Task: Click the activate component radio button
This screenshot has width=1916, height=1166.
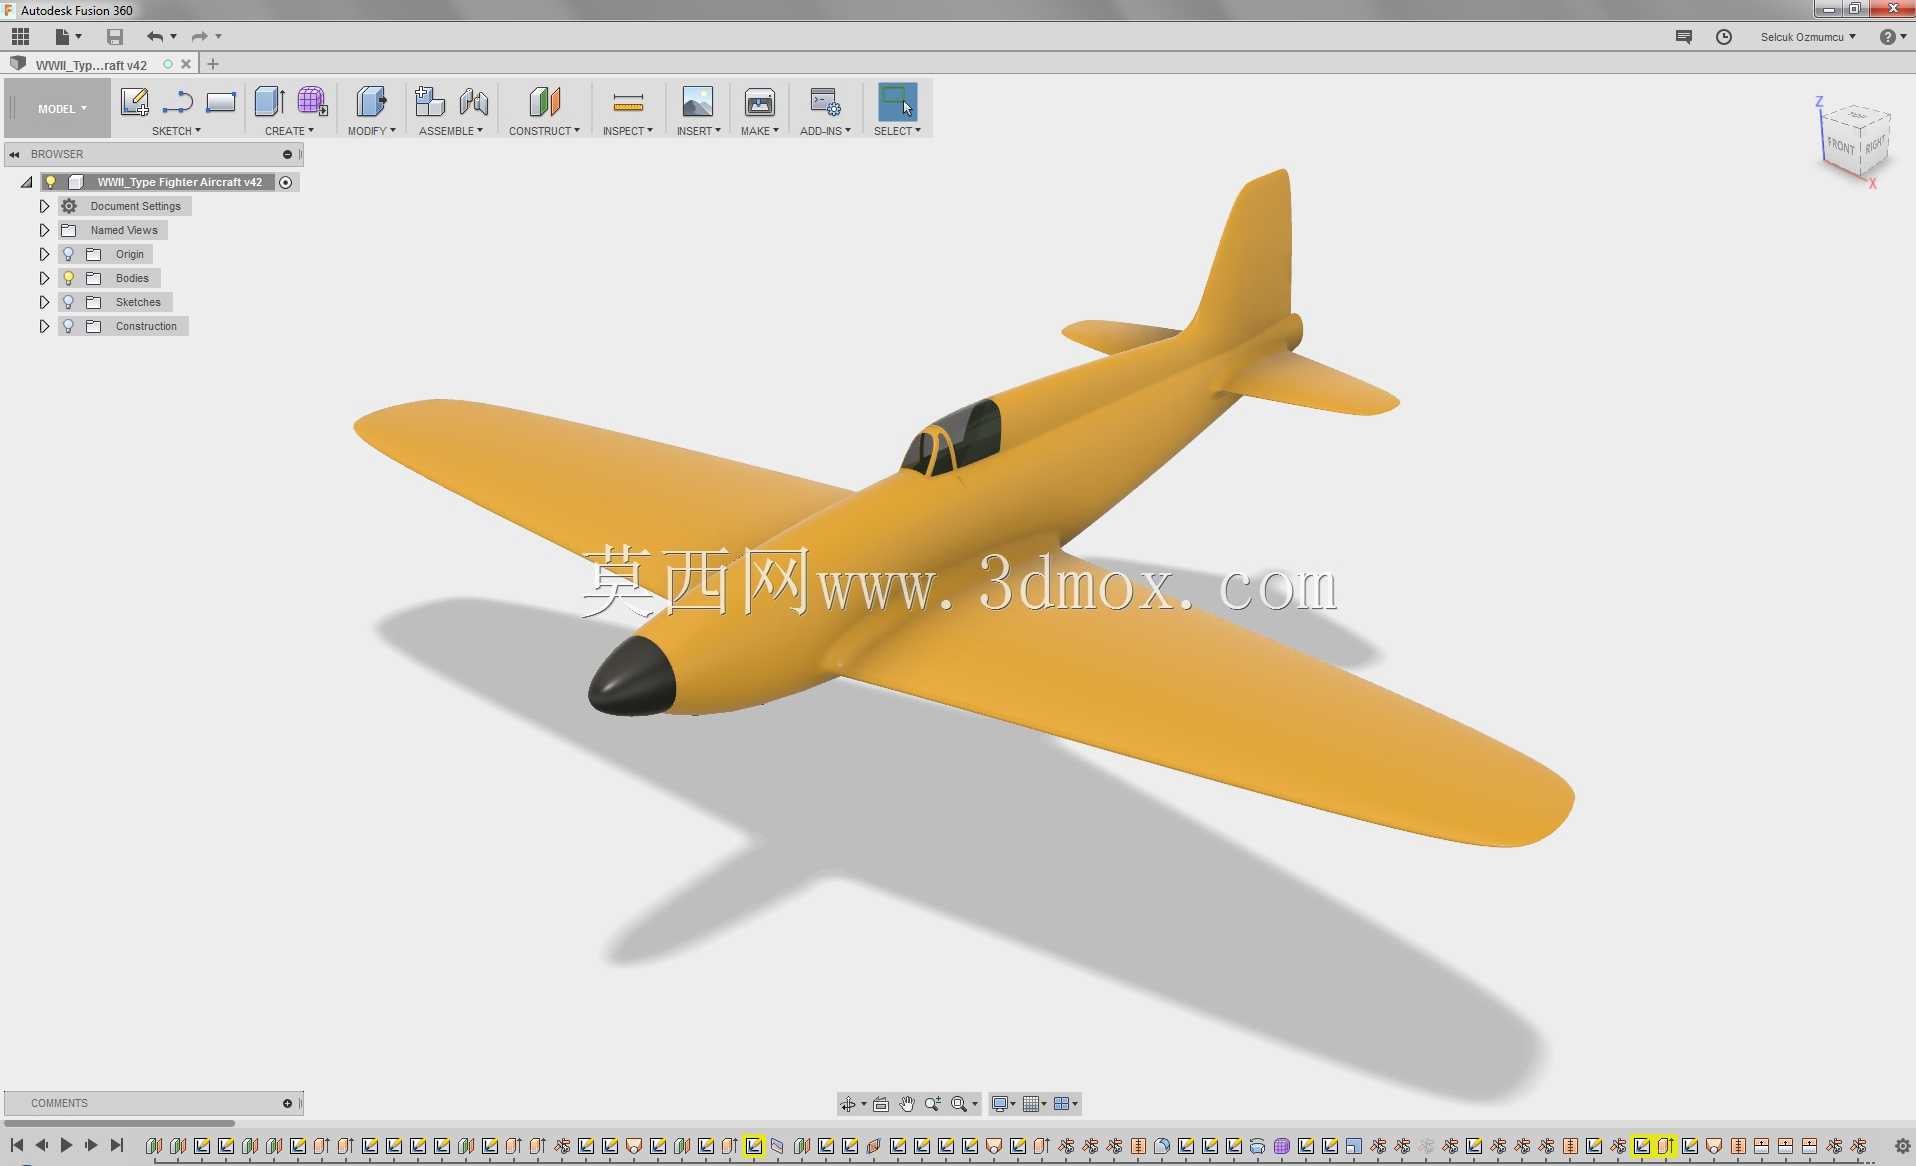Action: pyautogui.click(x=286, y=182)
